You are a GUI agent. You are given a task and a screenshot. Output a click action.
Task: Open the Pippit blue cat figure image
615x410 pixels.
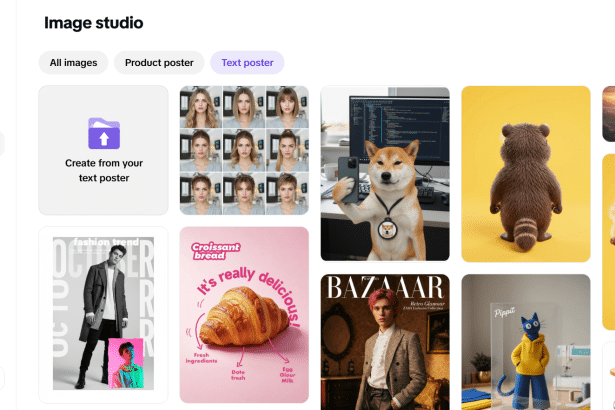526,342
